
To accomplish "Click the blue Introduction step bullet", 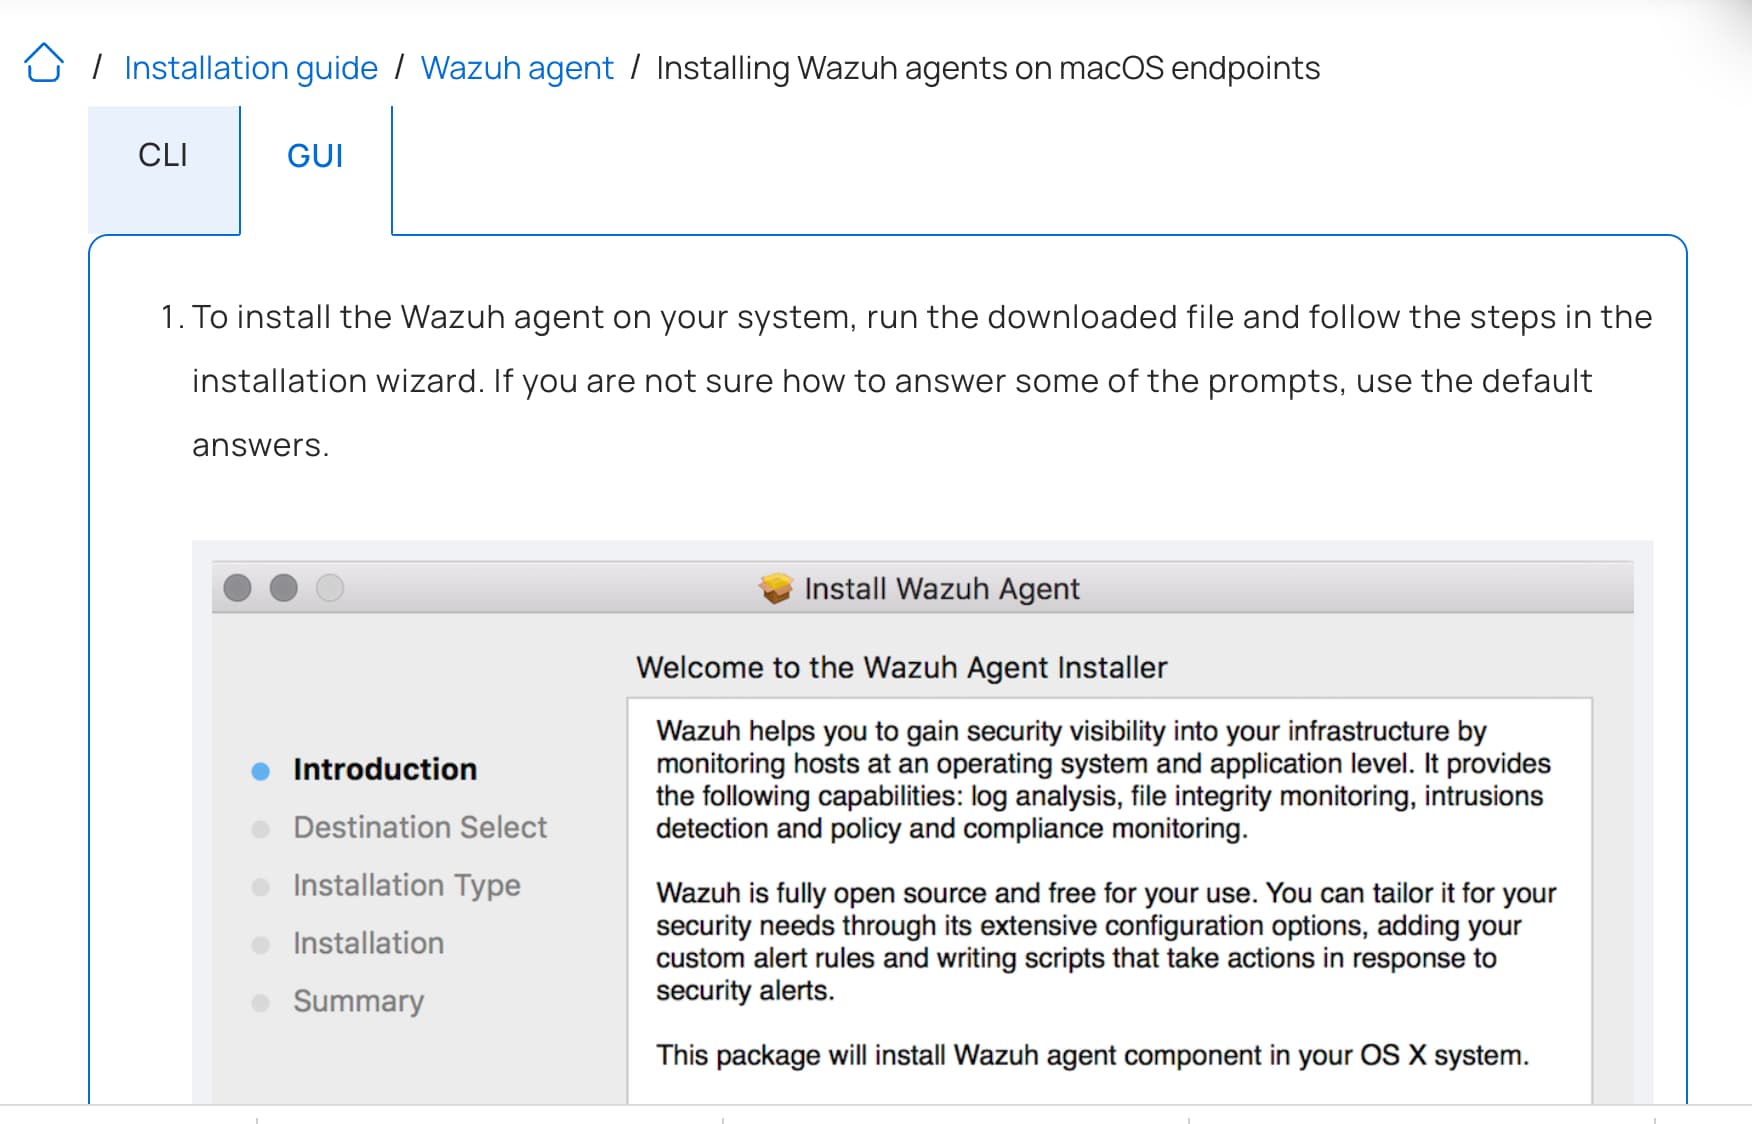I will pyautogui.click(x=261, y=771).
